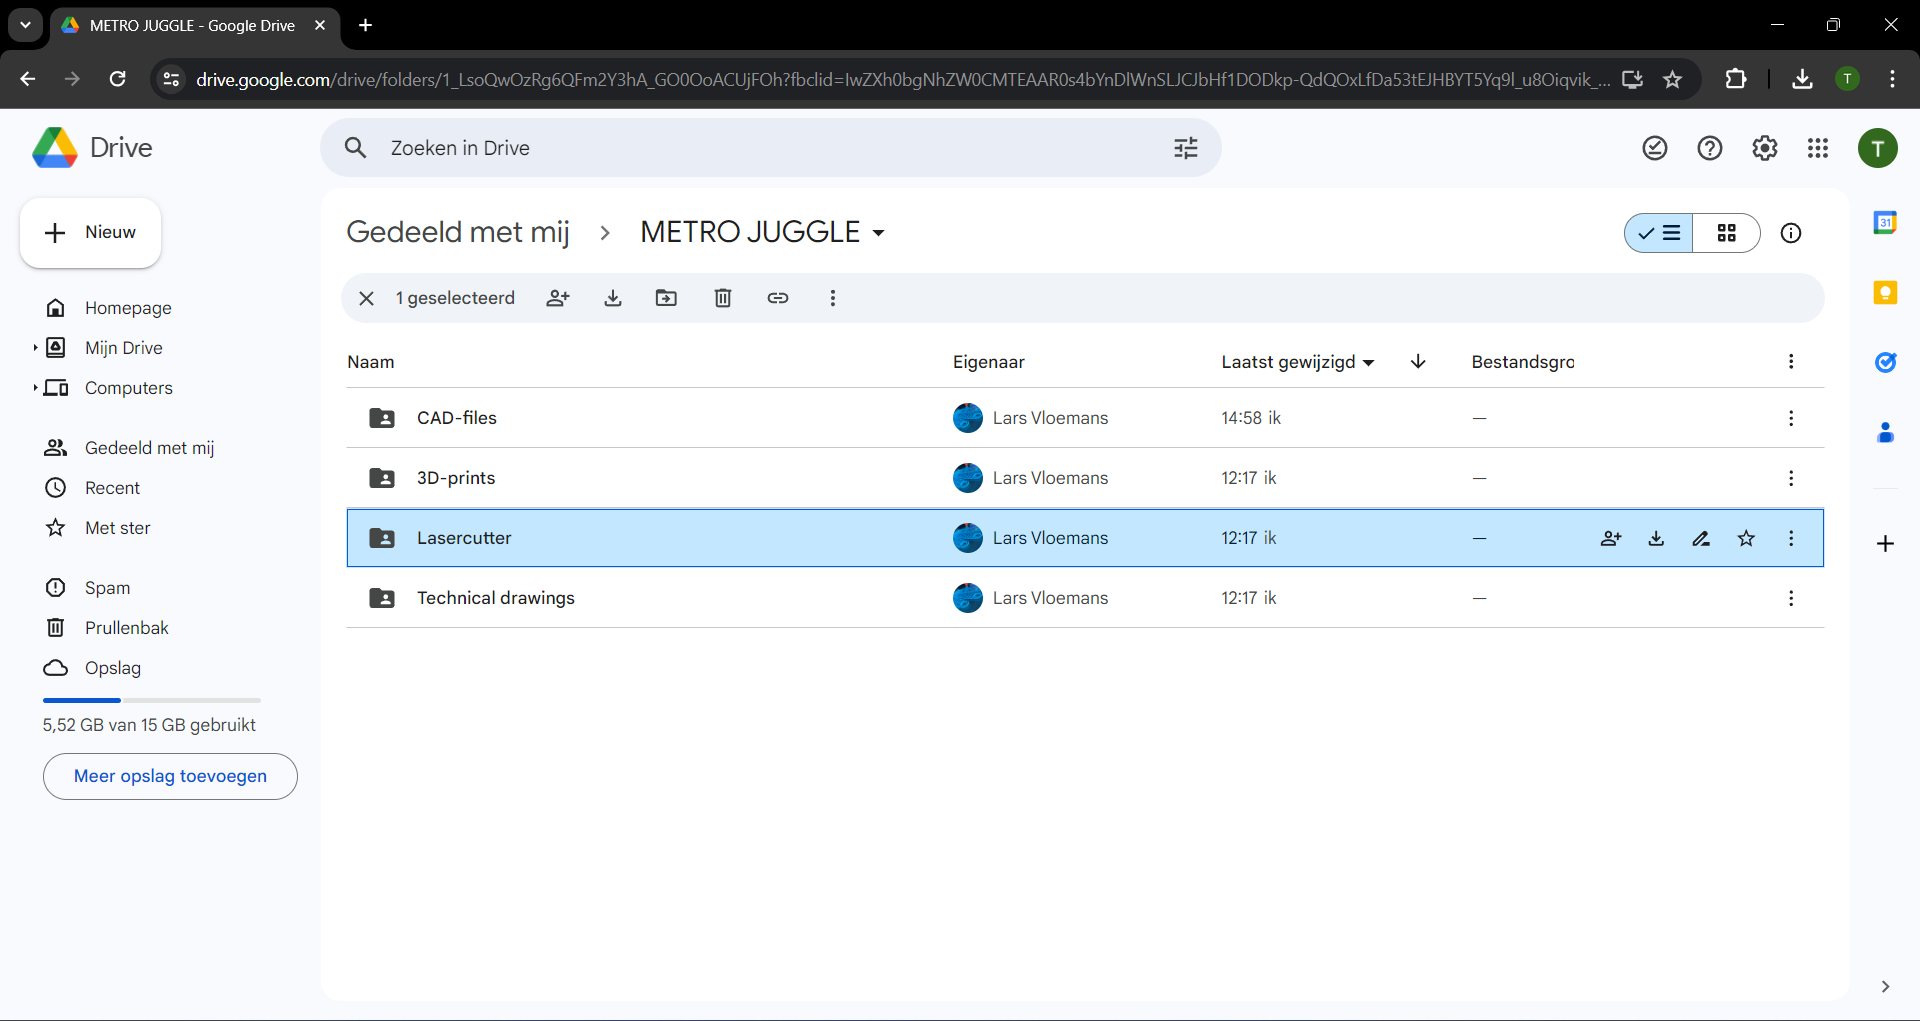Open Opslag in sidebar
Image resolution: width=1920 pixels, height=1021 pixels.
click(x=113, y=668)
